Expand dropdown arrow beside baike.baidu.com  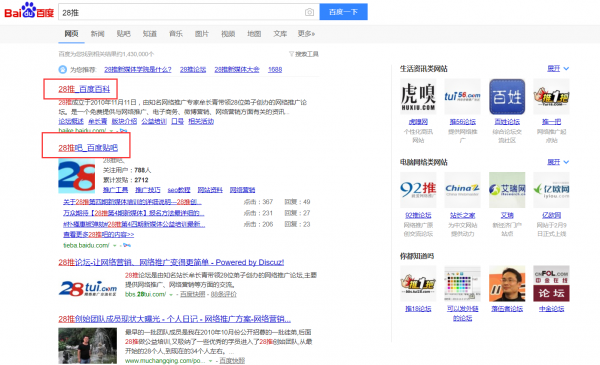coord(112,131)
